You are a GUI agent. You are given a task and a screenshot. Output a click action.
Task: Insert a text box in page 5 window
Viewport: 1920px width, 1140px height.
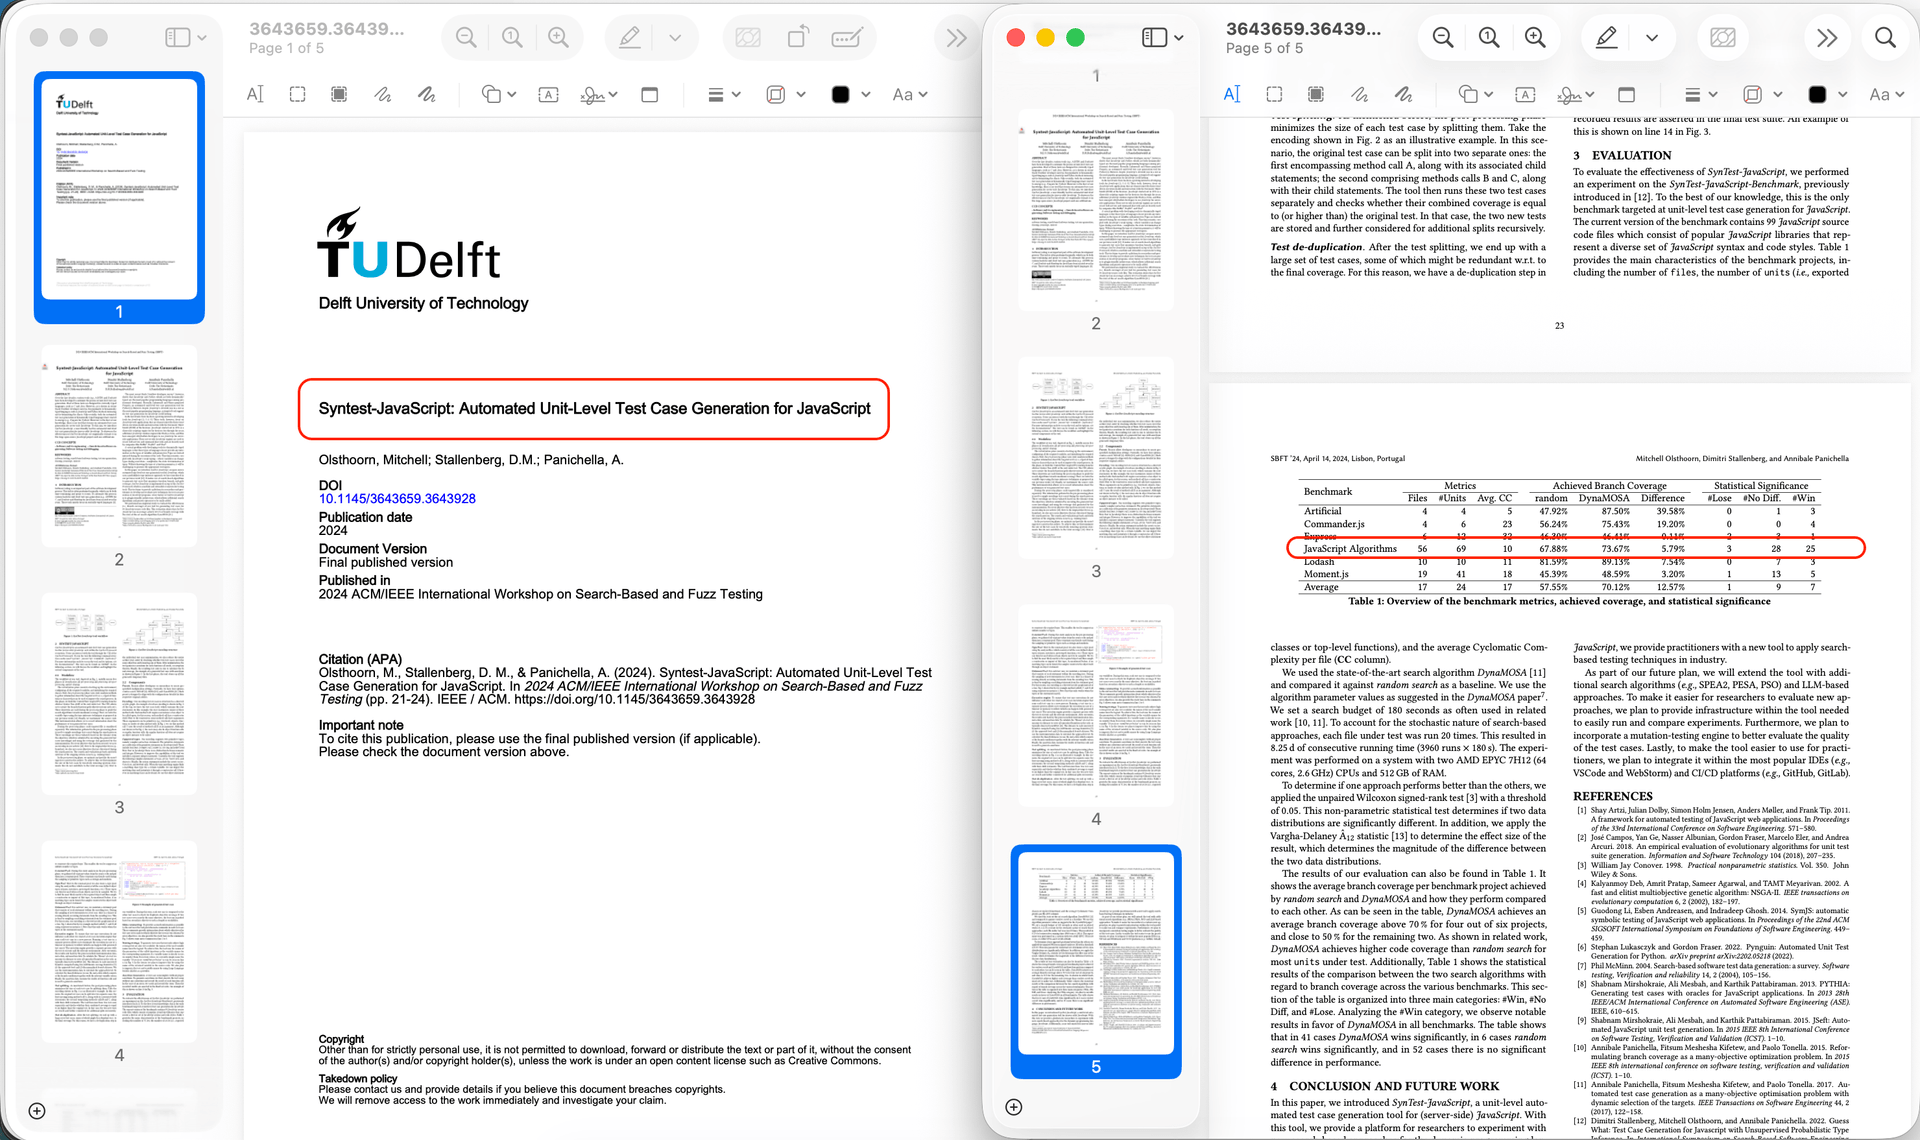coord(1525,94)
